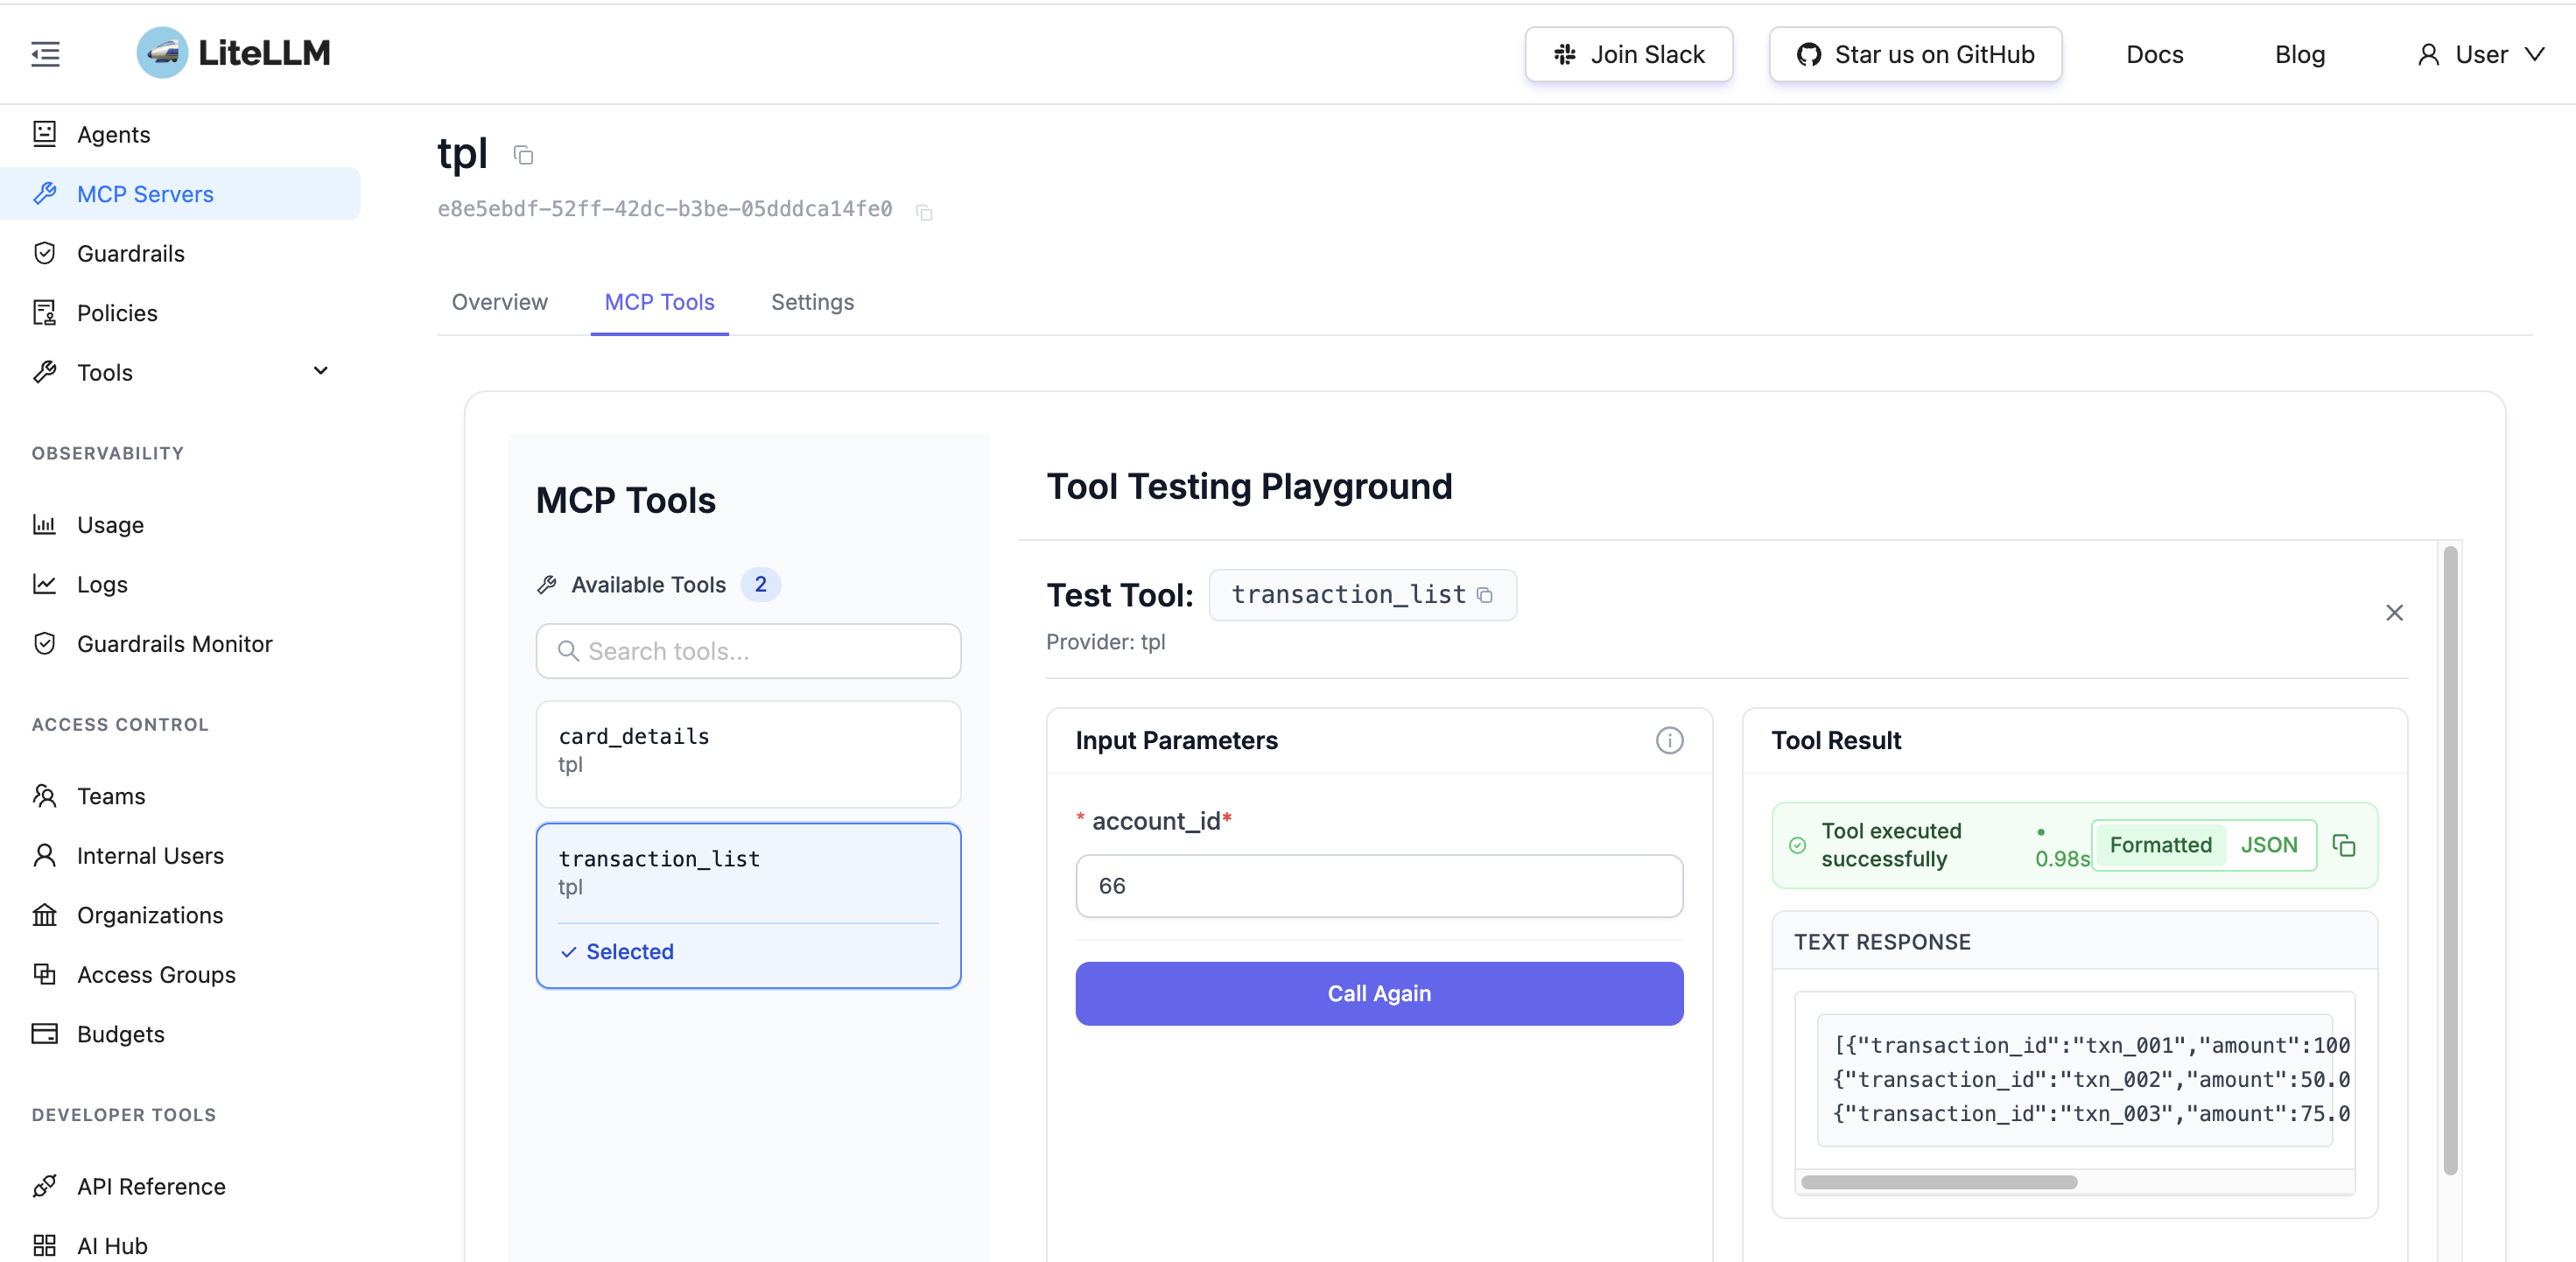Copy the tool result to clipboard
This screenshot has width=2576, height=1262.
(x=2344, y=846)
